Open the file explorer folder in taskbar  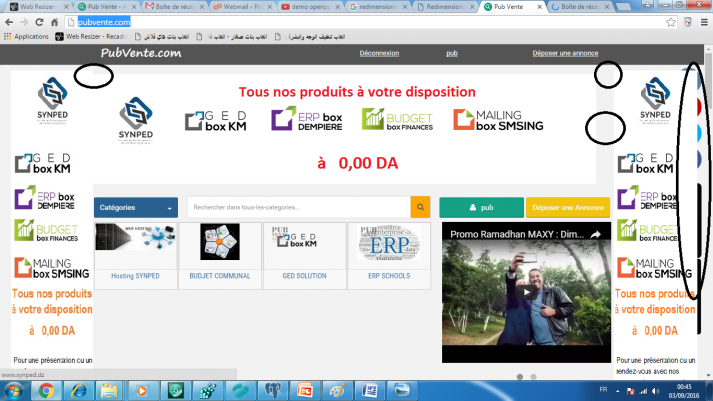[109, 391]
